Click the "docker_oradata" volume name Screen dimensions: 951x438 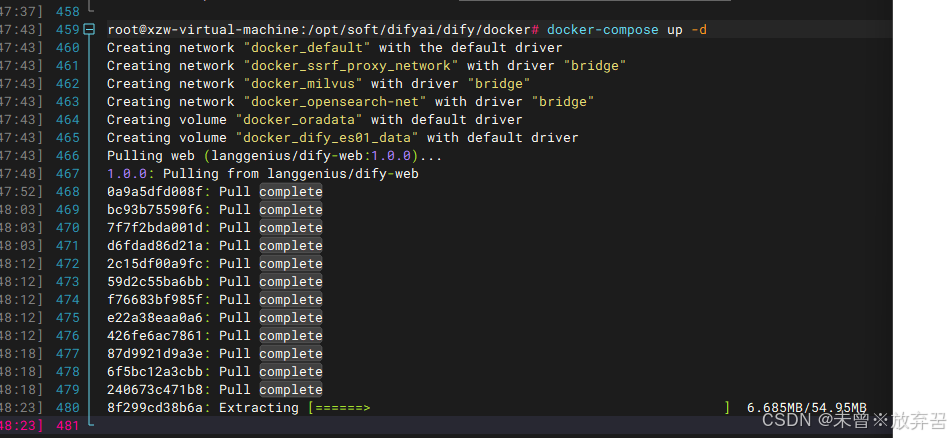click(299, 120)
